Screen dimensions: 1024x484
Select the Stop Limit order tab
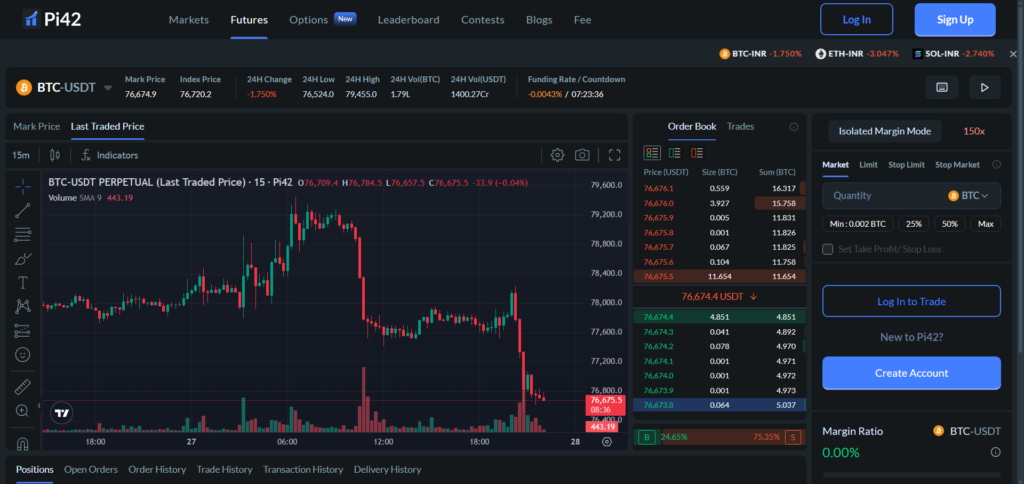906,165
